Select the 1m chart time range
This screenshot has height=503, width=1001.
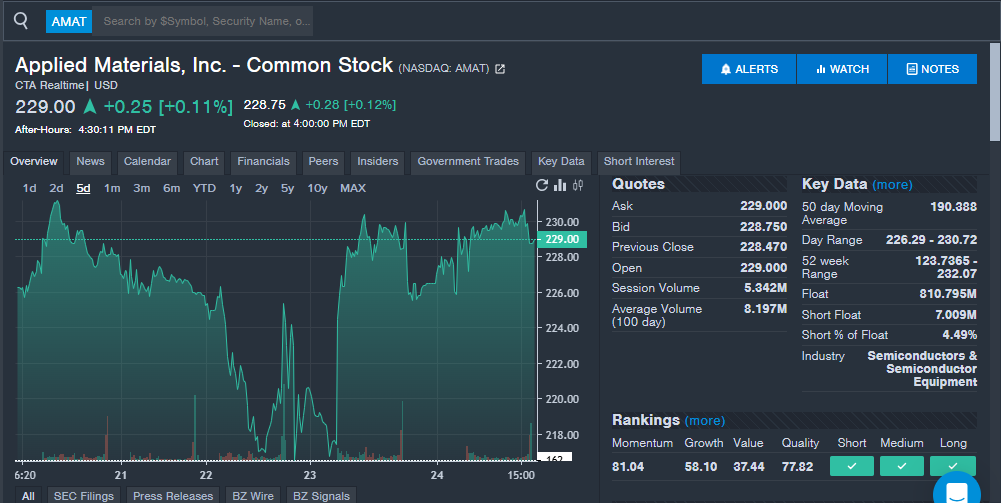click(112, 188)
